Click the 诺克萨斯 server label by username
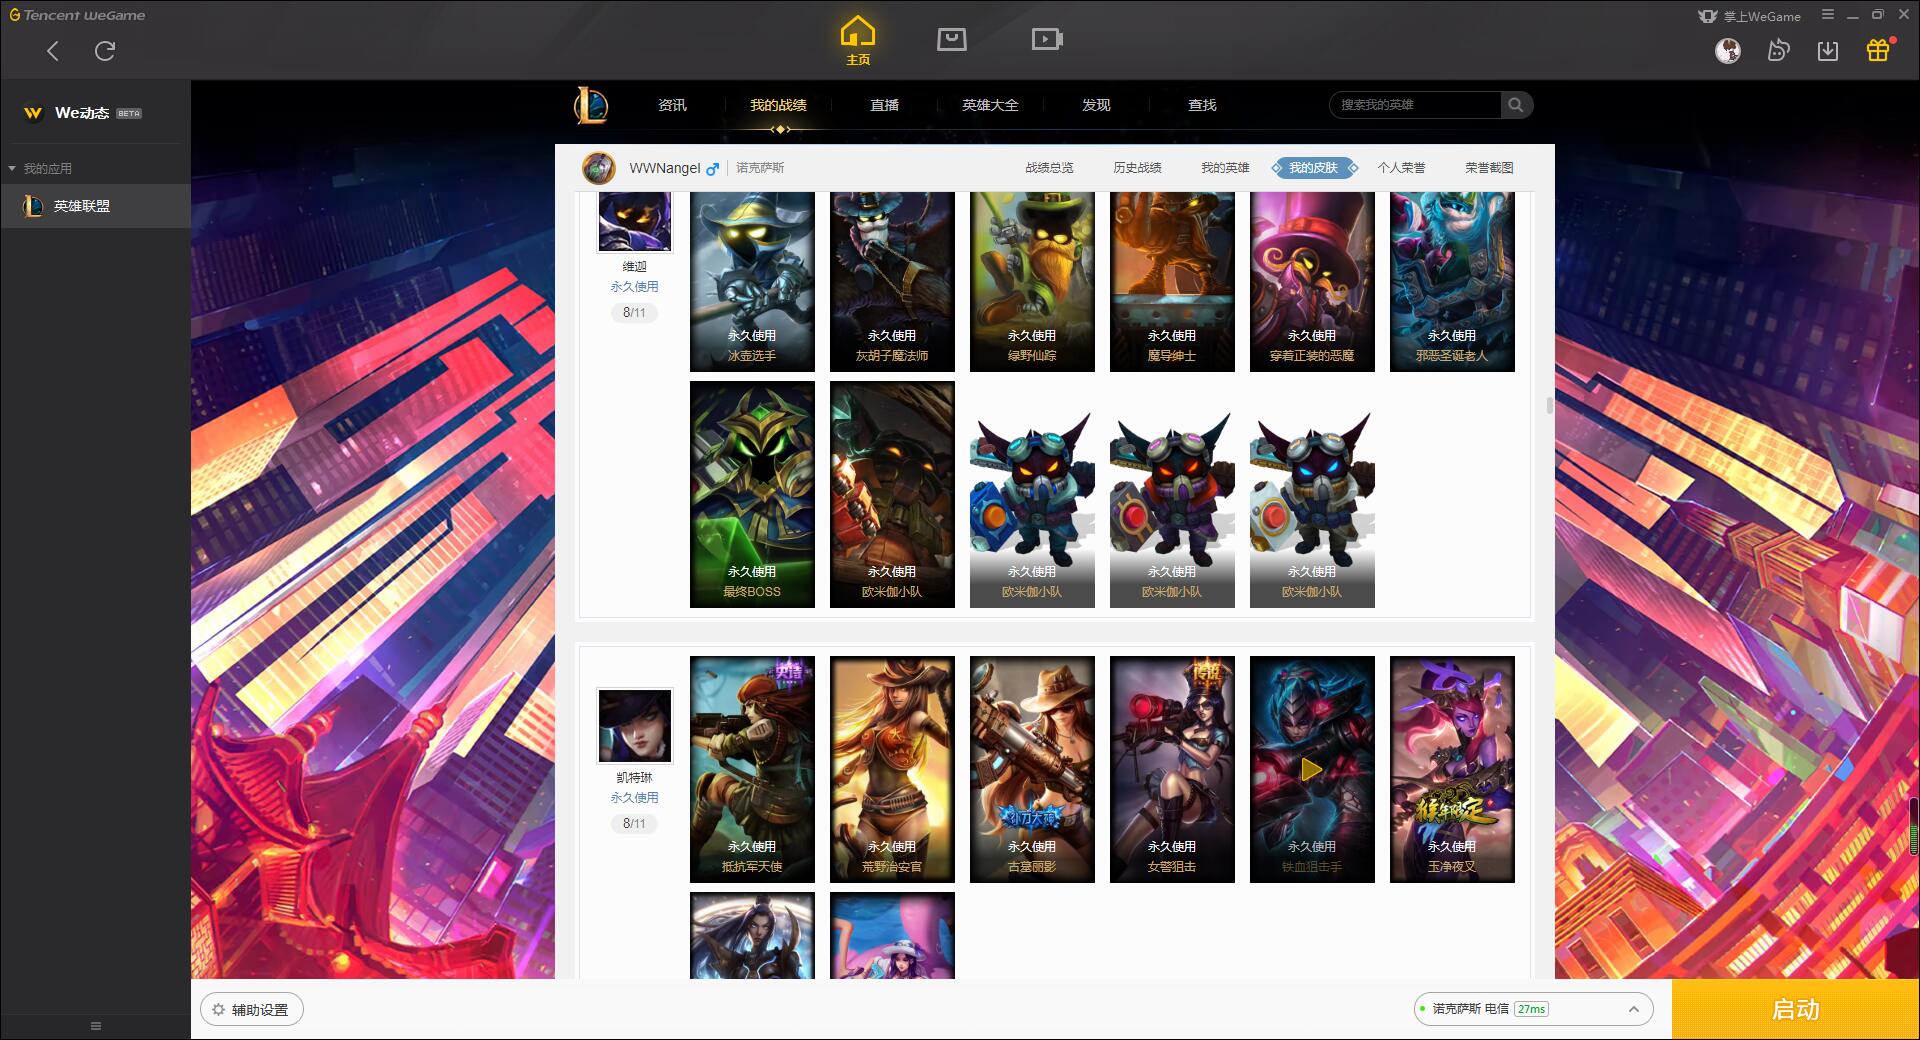This screenshot has width=1920, height=1040. pos(760,168)
